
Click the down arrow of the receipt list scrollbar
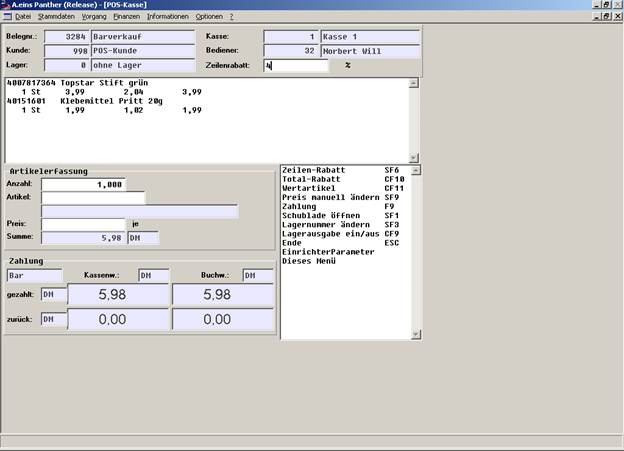point(413,158)
